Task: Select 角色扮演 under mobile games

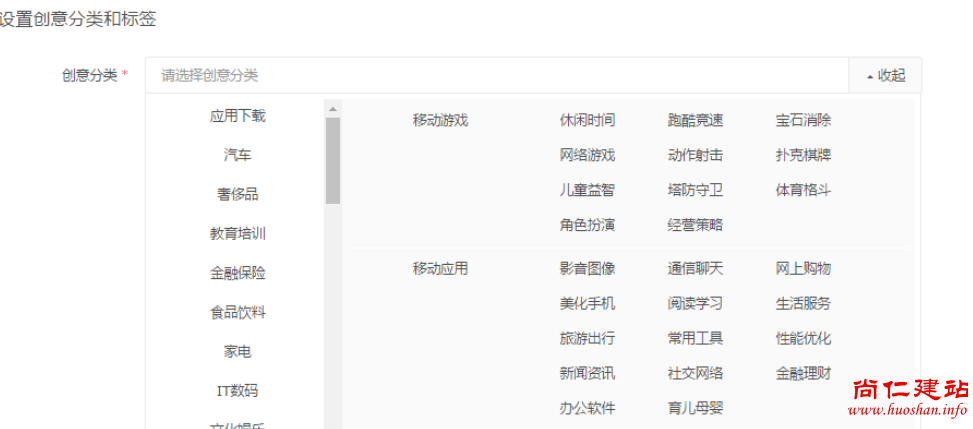Action: tap(587, 225)
